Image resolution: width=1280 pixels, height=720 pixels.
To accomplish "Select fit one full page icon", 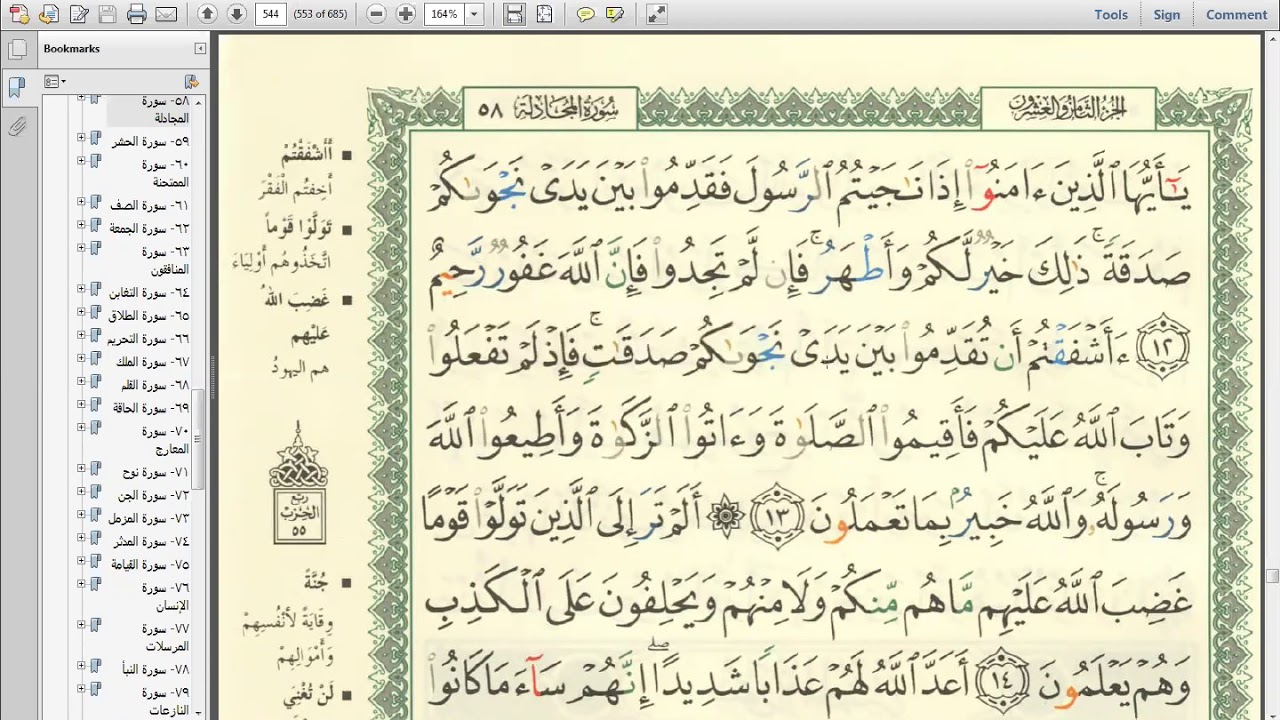I will coord(544,14).
